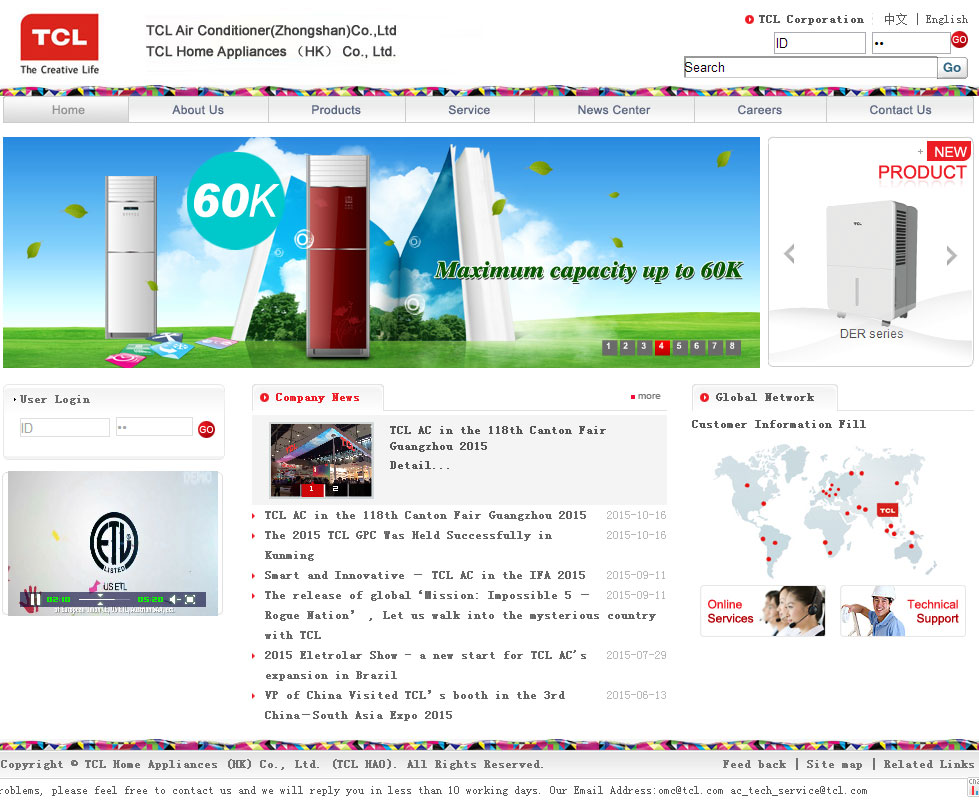Open the video in fullscreen

[190, 600]
